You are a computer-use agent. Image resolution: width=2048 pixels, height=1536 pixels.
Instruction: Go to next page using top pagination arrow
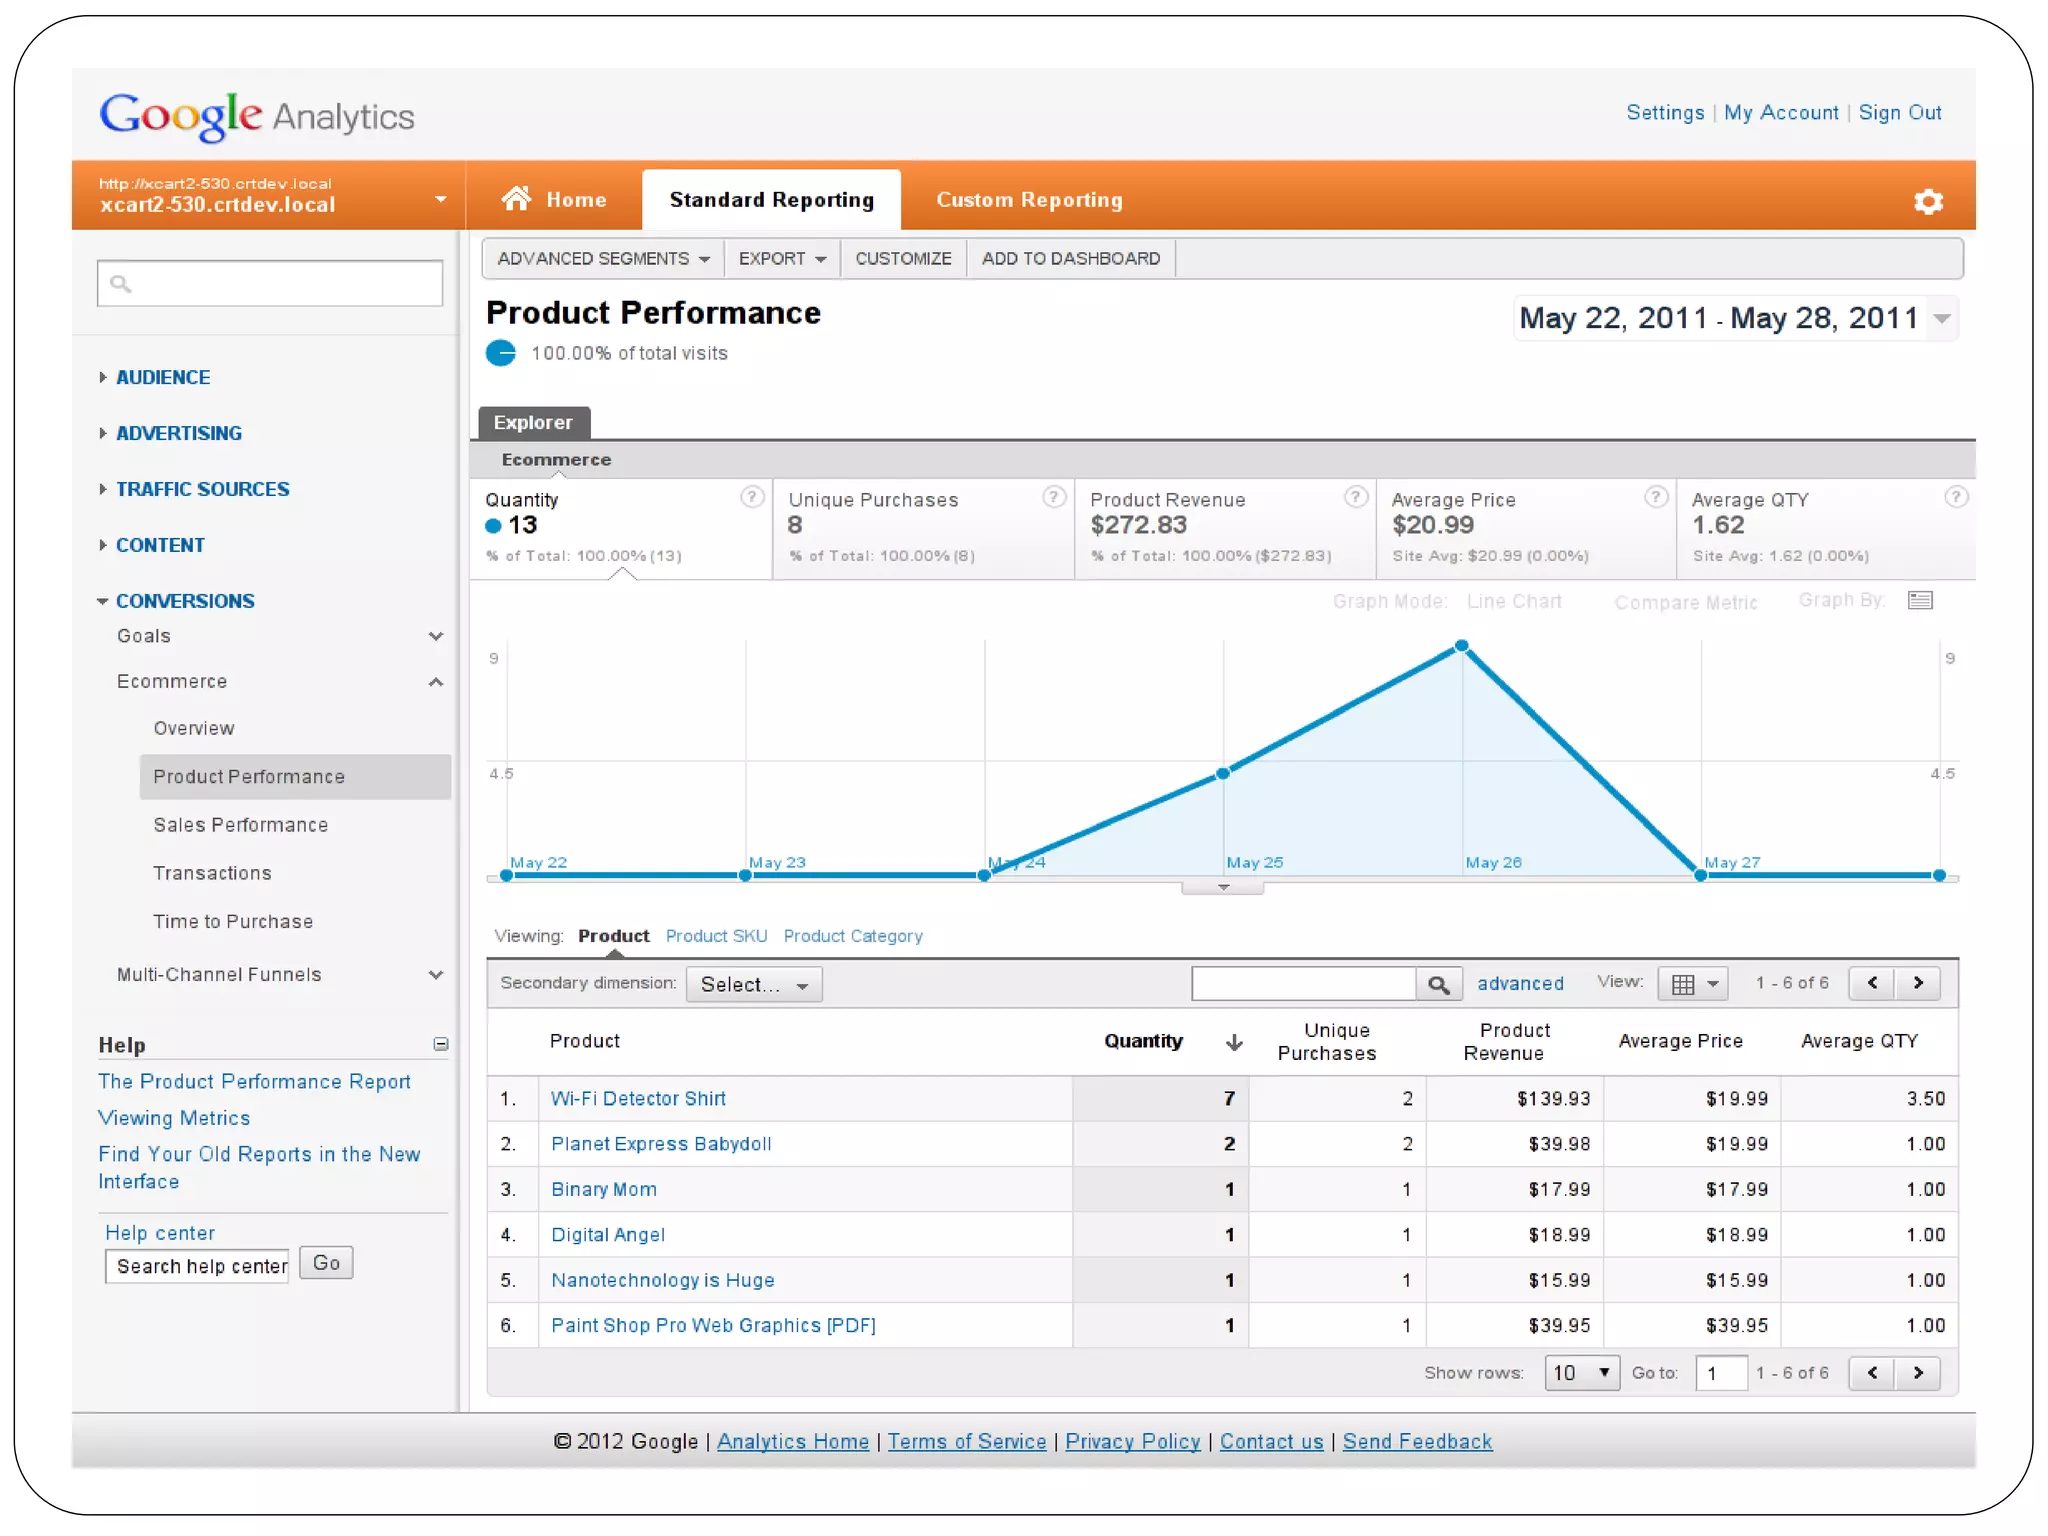1917,983
